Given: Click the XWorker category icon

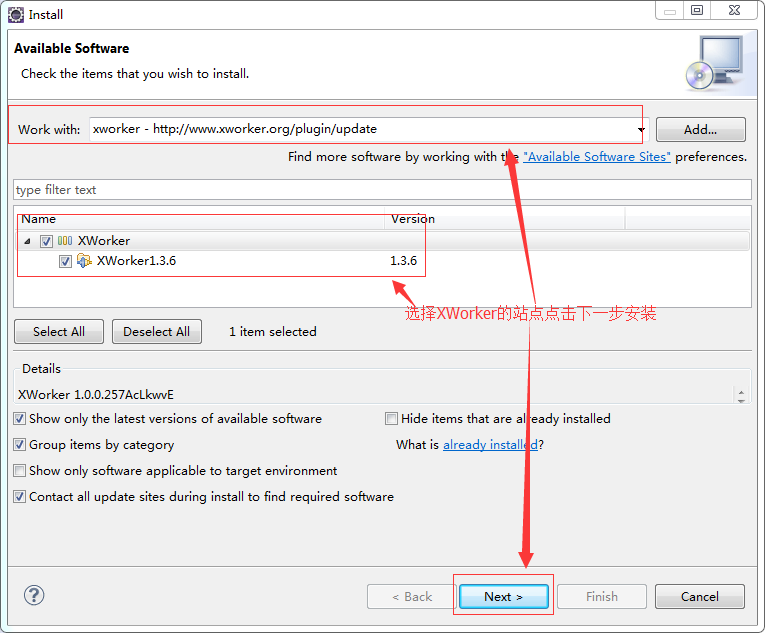Looking at the screenshot, I should pos(65,241).
